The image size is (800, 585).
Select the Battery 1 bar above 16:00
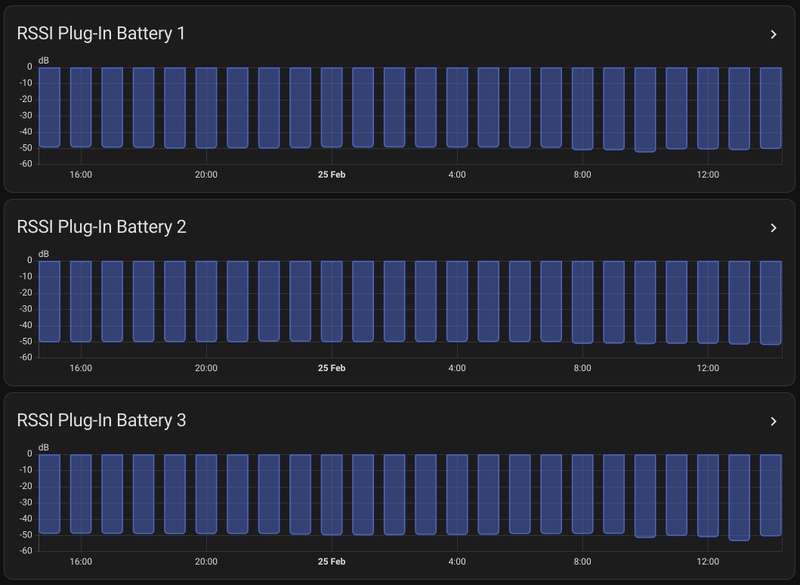click(81, 107)
